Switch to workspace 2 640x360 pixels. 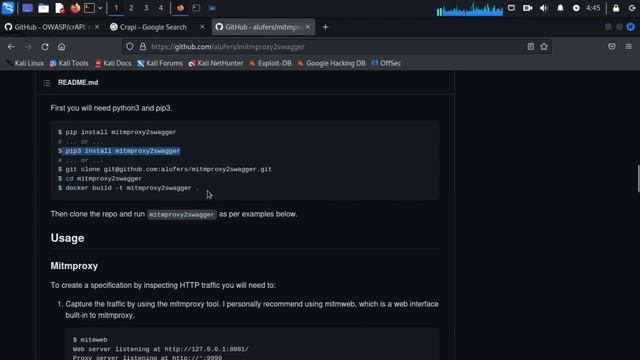pyautogui.click(x=131, y=8)
